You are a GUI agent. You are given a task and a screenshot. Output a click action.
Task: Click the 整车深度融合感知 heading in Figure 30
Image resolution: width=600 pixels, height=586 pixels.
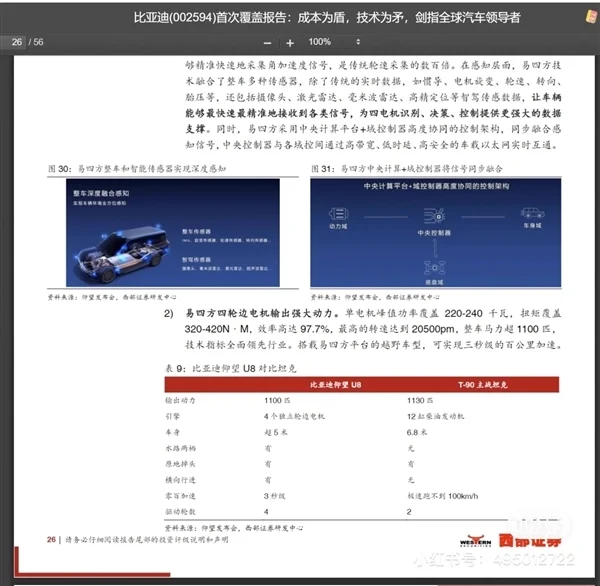coord(101,193)
